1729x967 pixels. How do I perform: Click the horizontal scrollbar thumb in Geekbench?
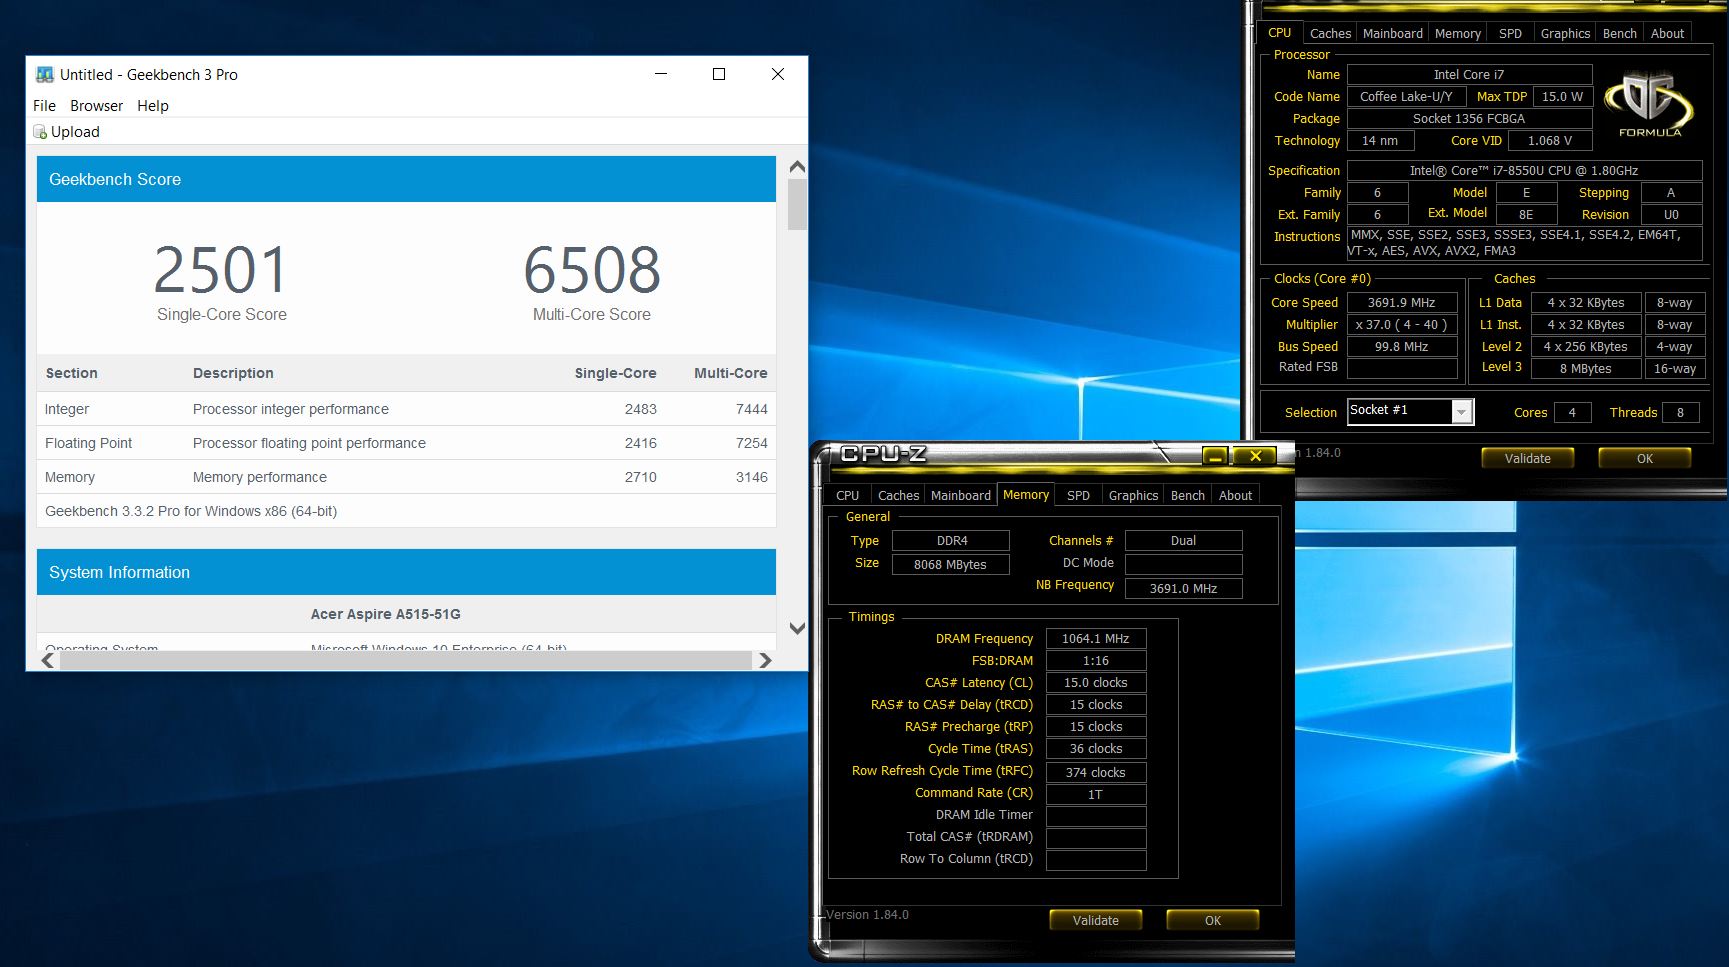point(405,660)
